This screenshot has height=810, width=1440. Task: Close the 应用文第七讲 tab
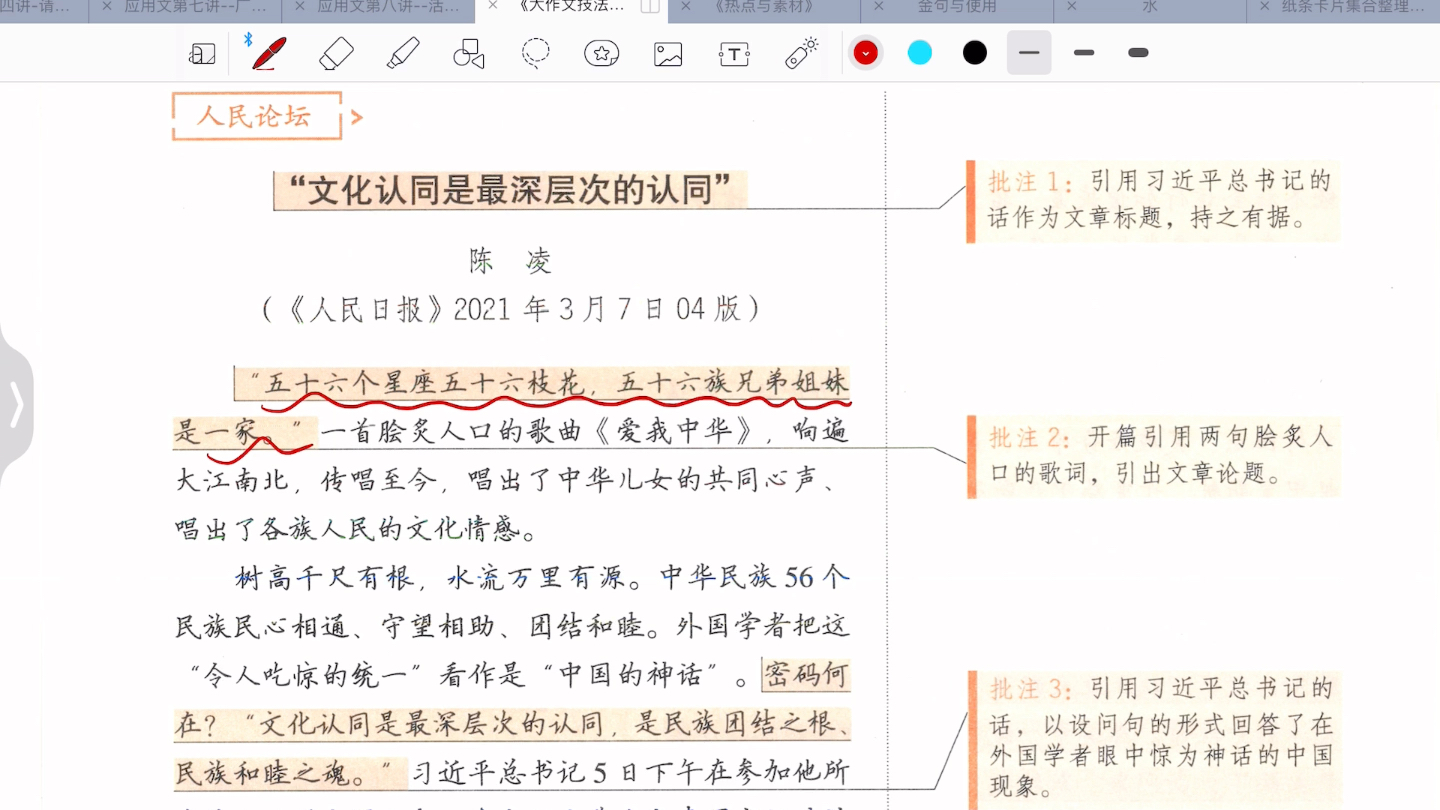(x=105, y=7)
